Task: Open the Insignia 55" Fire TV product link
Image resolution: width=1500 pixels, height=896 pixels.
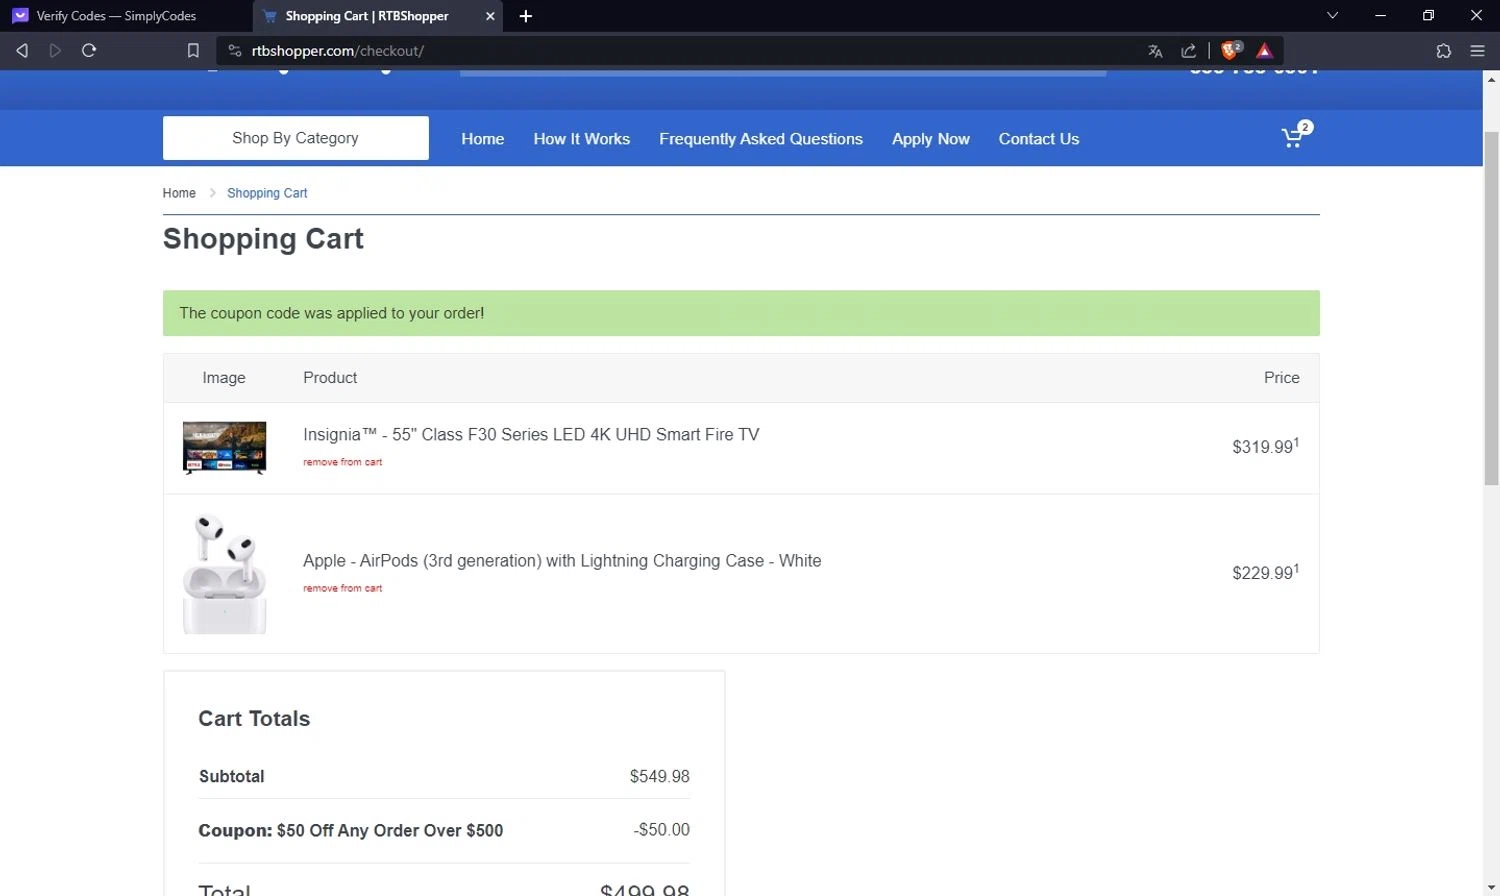Action: (x=531, y=434)
